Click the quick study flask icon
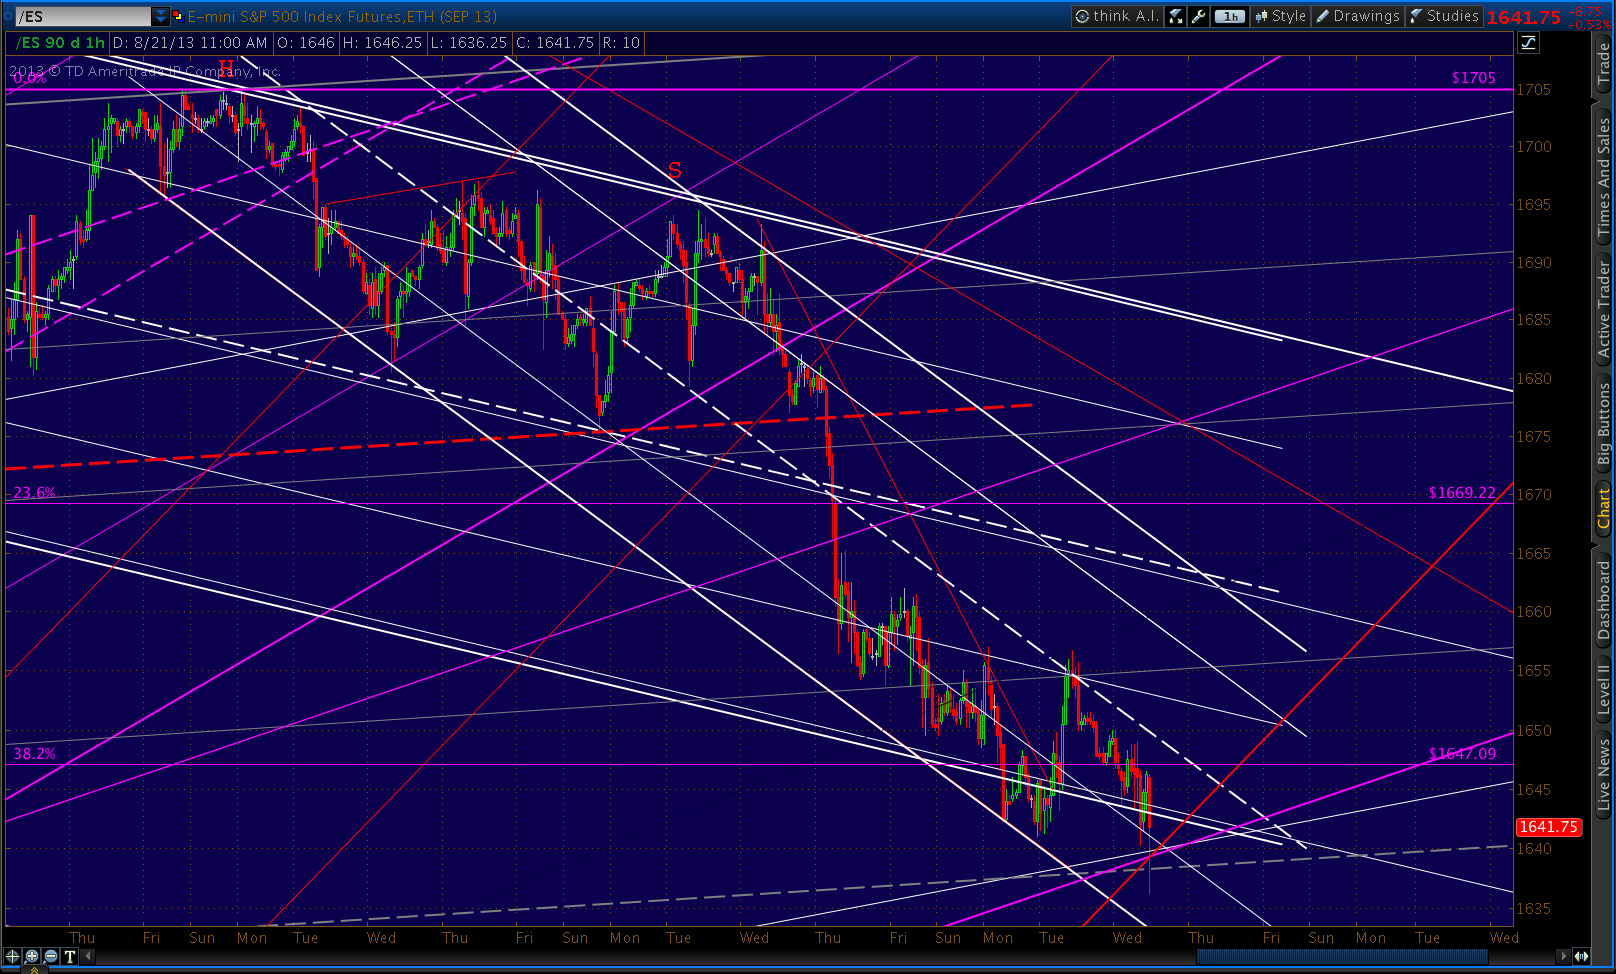Screen dimensions: 1616x974 click(1176, 16)
